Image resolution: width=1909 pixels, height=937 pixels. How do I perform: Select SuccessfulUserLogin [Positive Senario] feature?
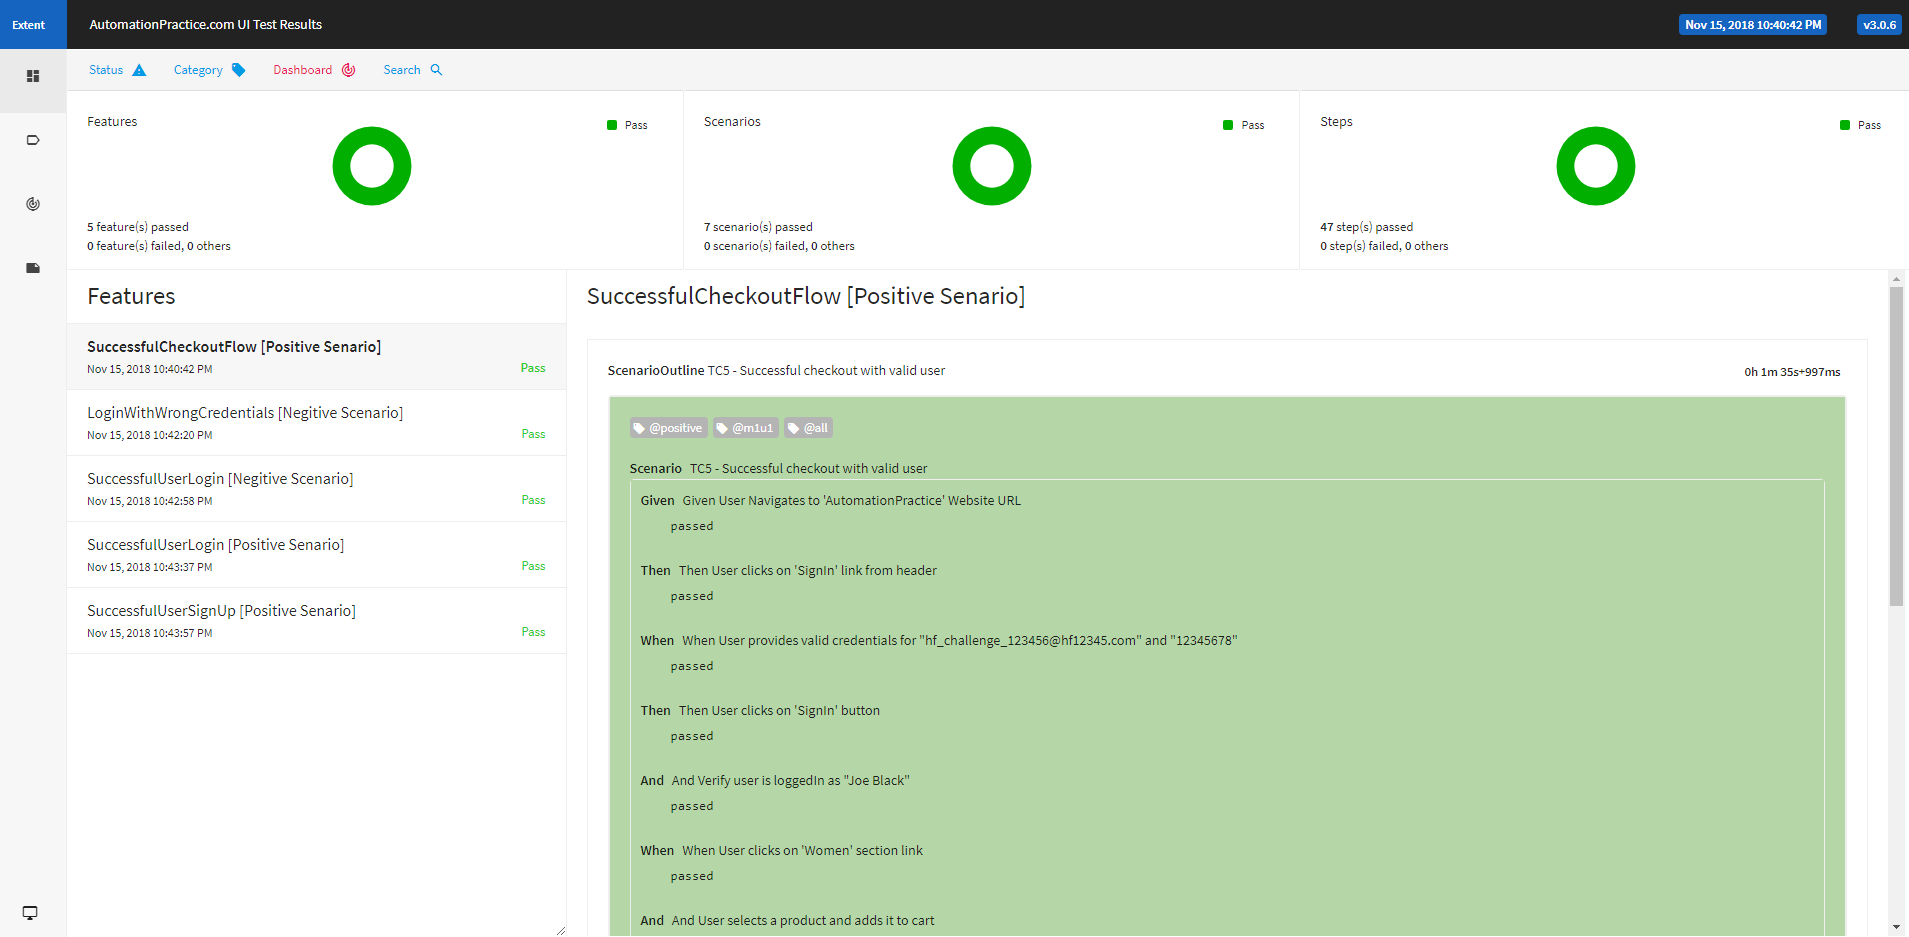[x=316, y=555]
